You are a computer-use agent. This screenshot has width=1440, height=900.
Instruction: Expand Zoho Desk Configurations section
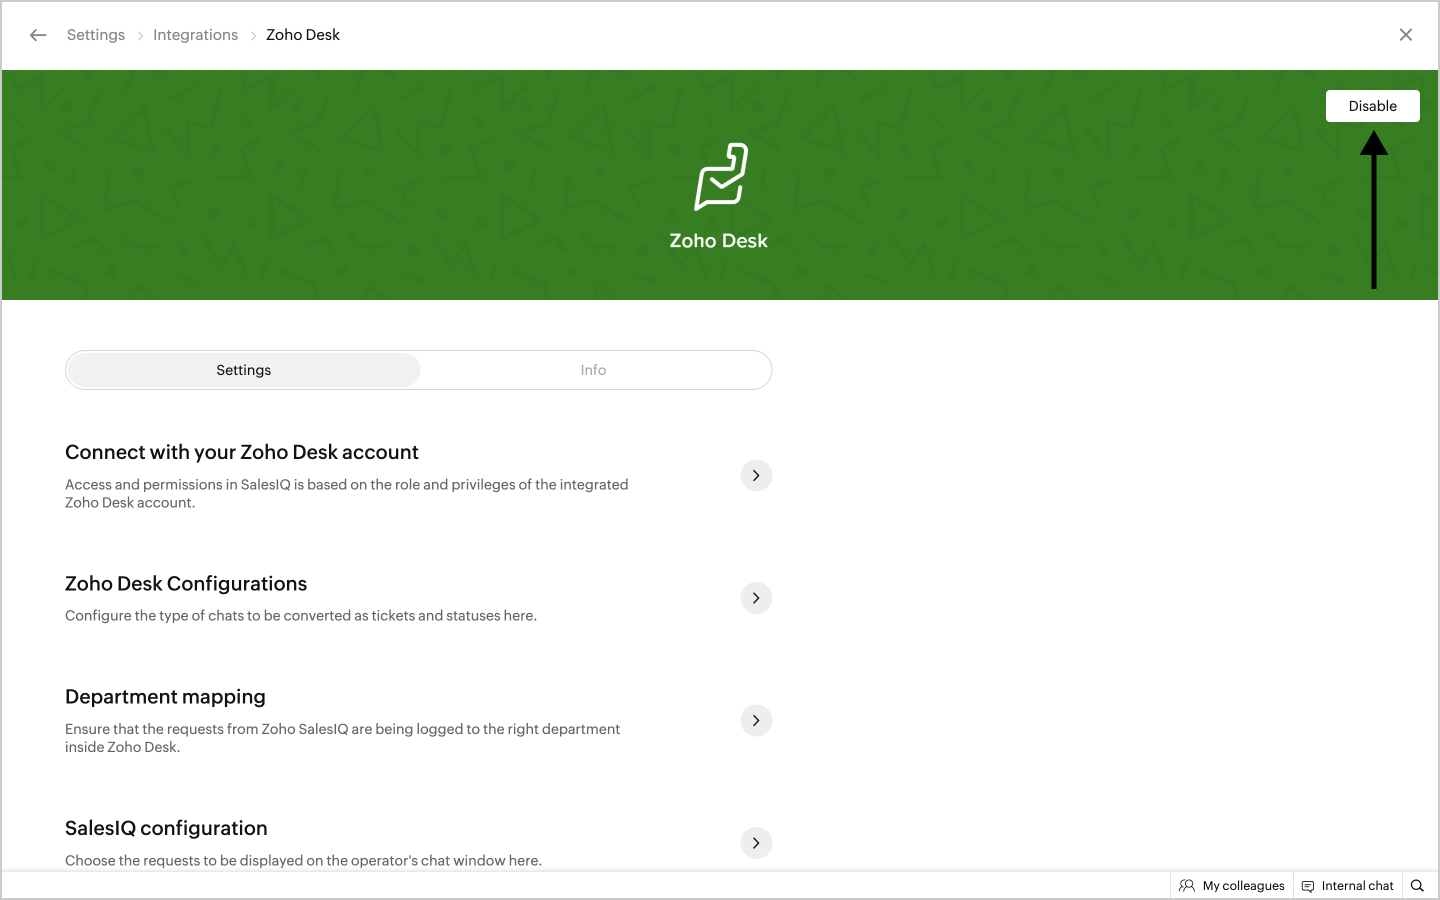pyautogui.click(x=756, y=598)
